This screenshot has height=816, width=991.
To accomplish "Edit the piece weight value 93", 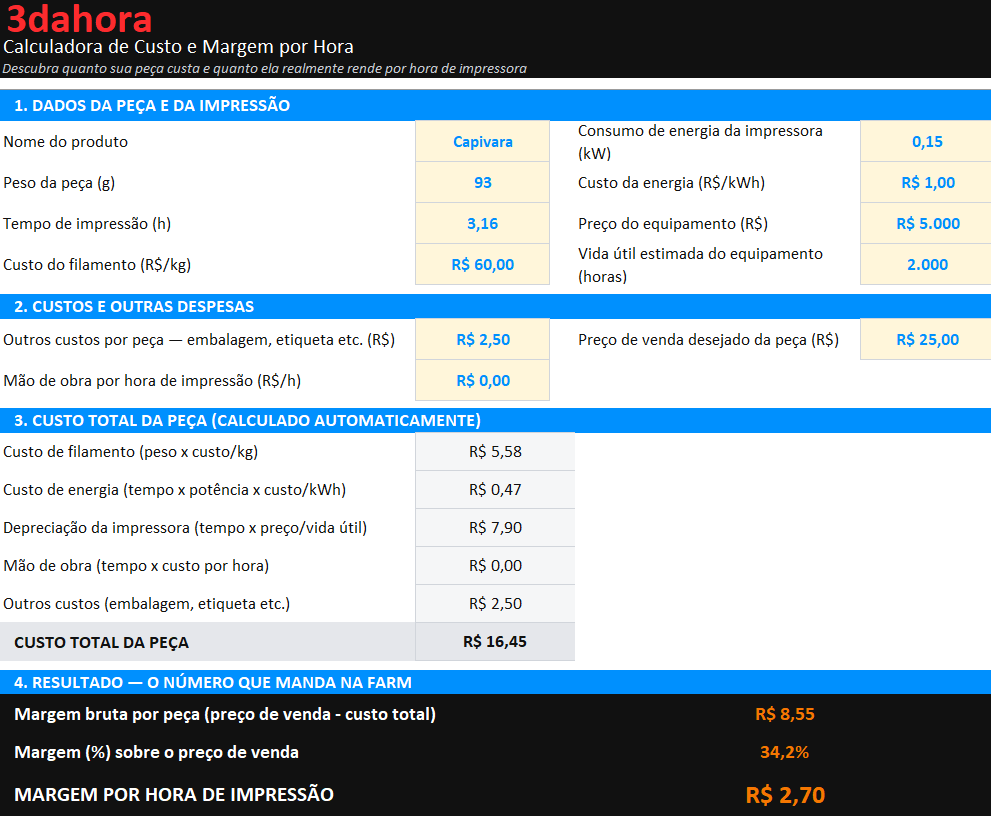I will point(482,183).
